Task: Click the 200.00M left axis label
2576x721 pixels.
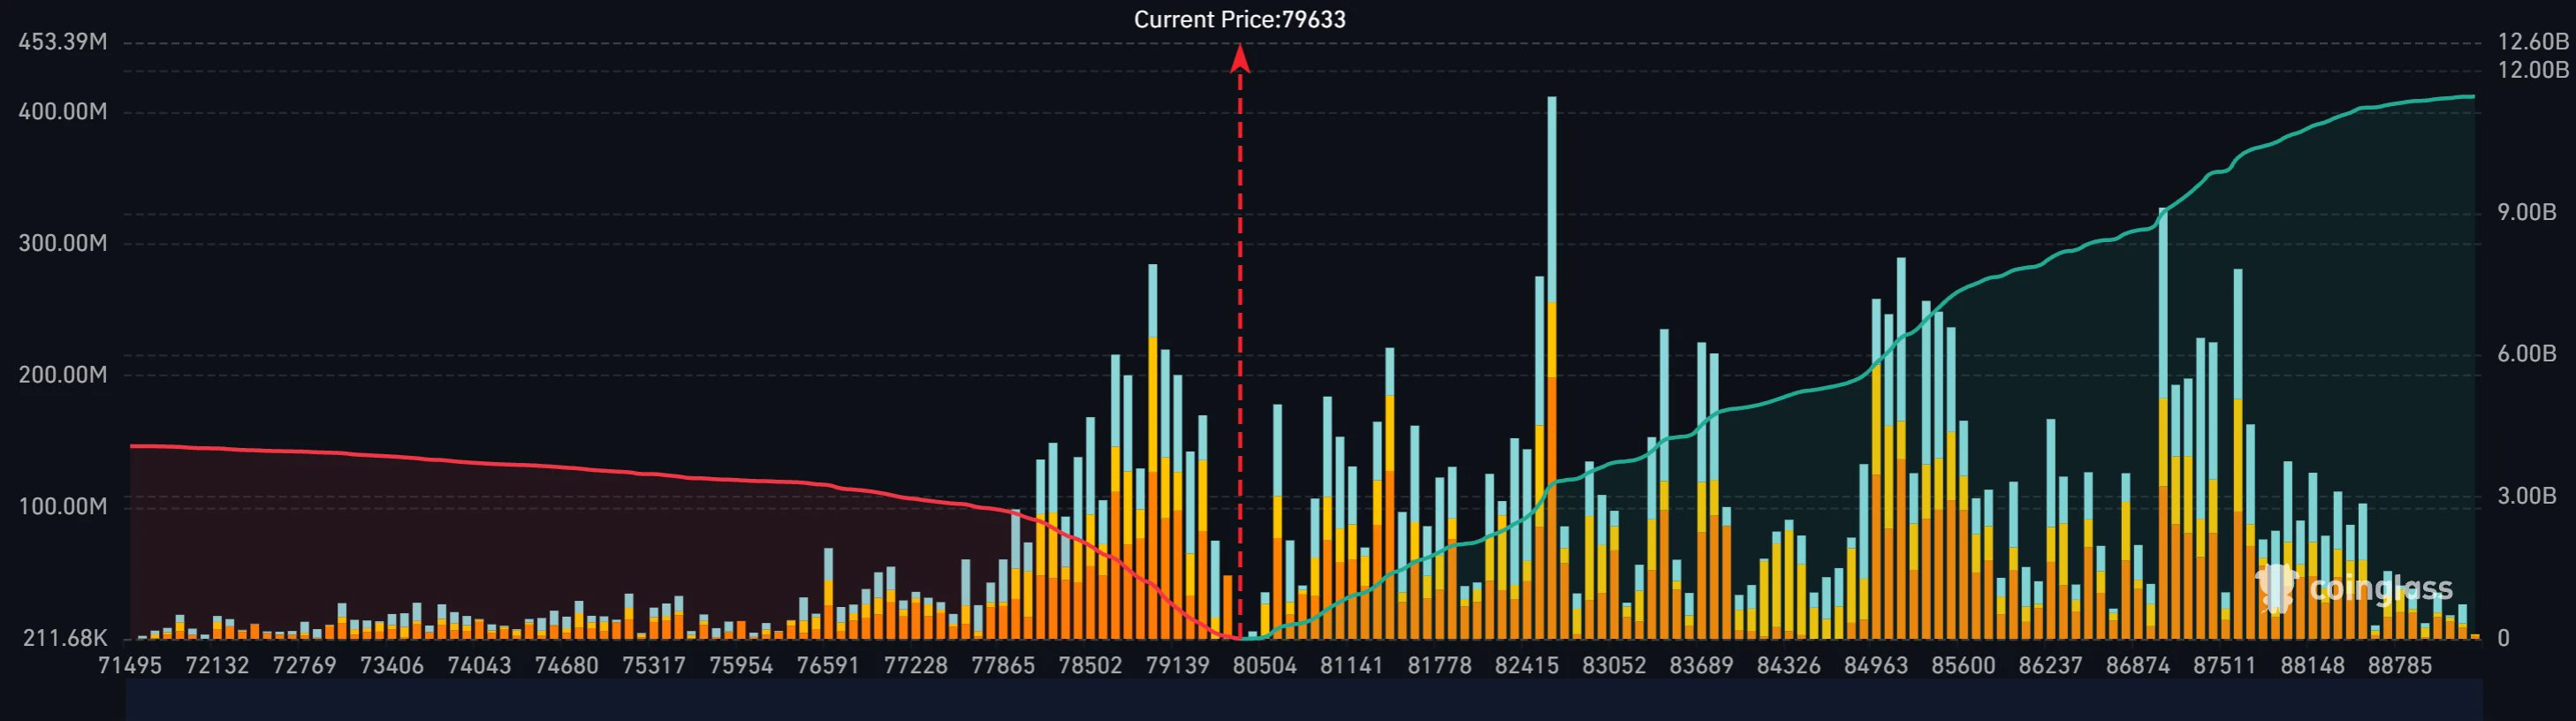Action: tap(62, 375)
